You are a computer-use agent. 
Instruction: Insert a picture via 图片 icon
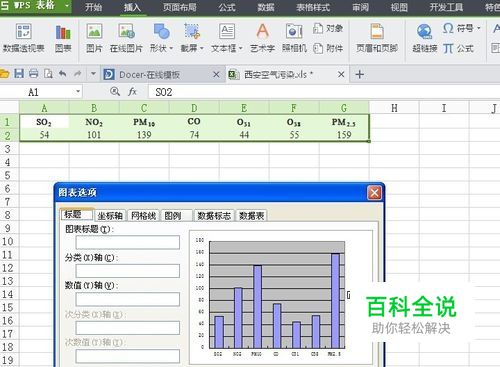pos(94,38)
